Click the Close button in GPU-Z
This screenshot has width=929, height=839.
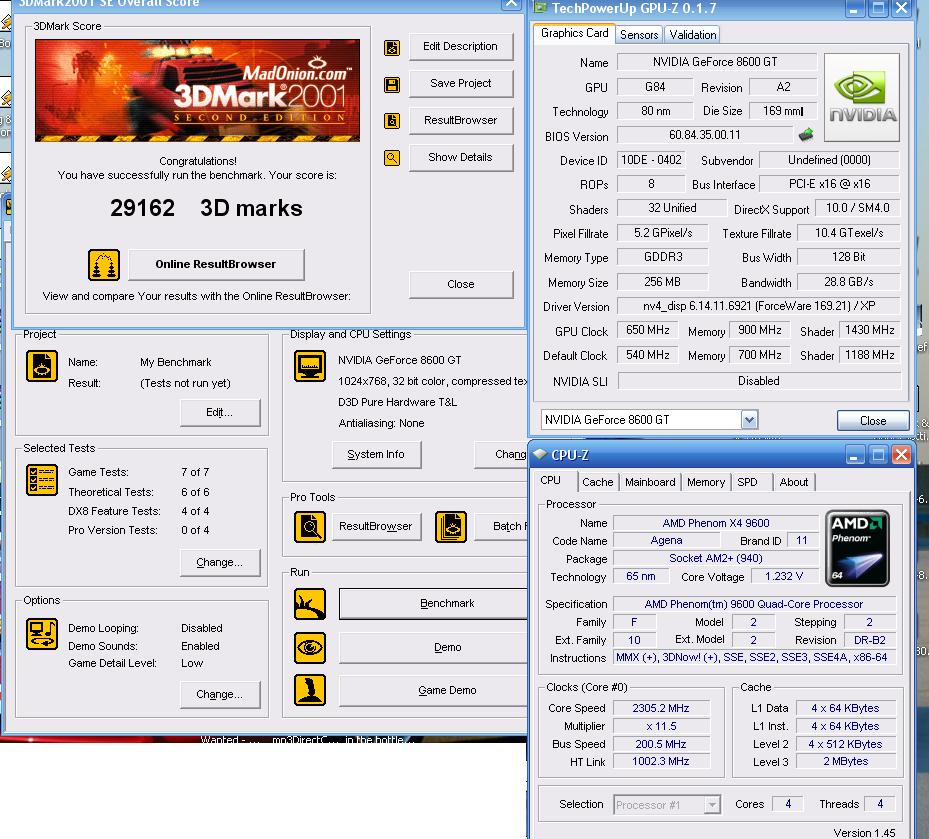pos(873,421)
